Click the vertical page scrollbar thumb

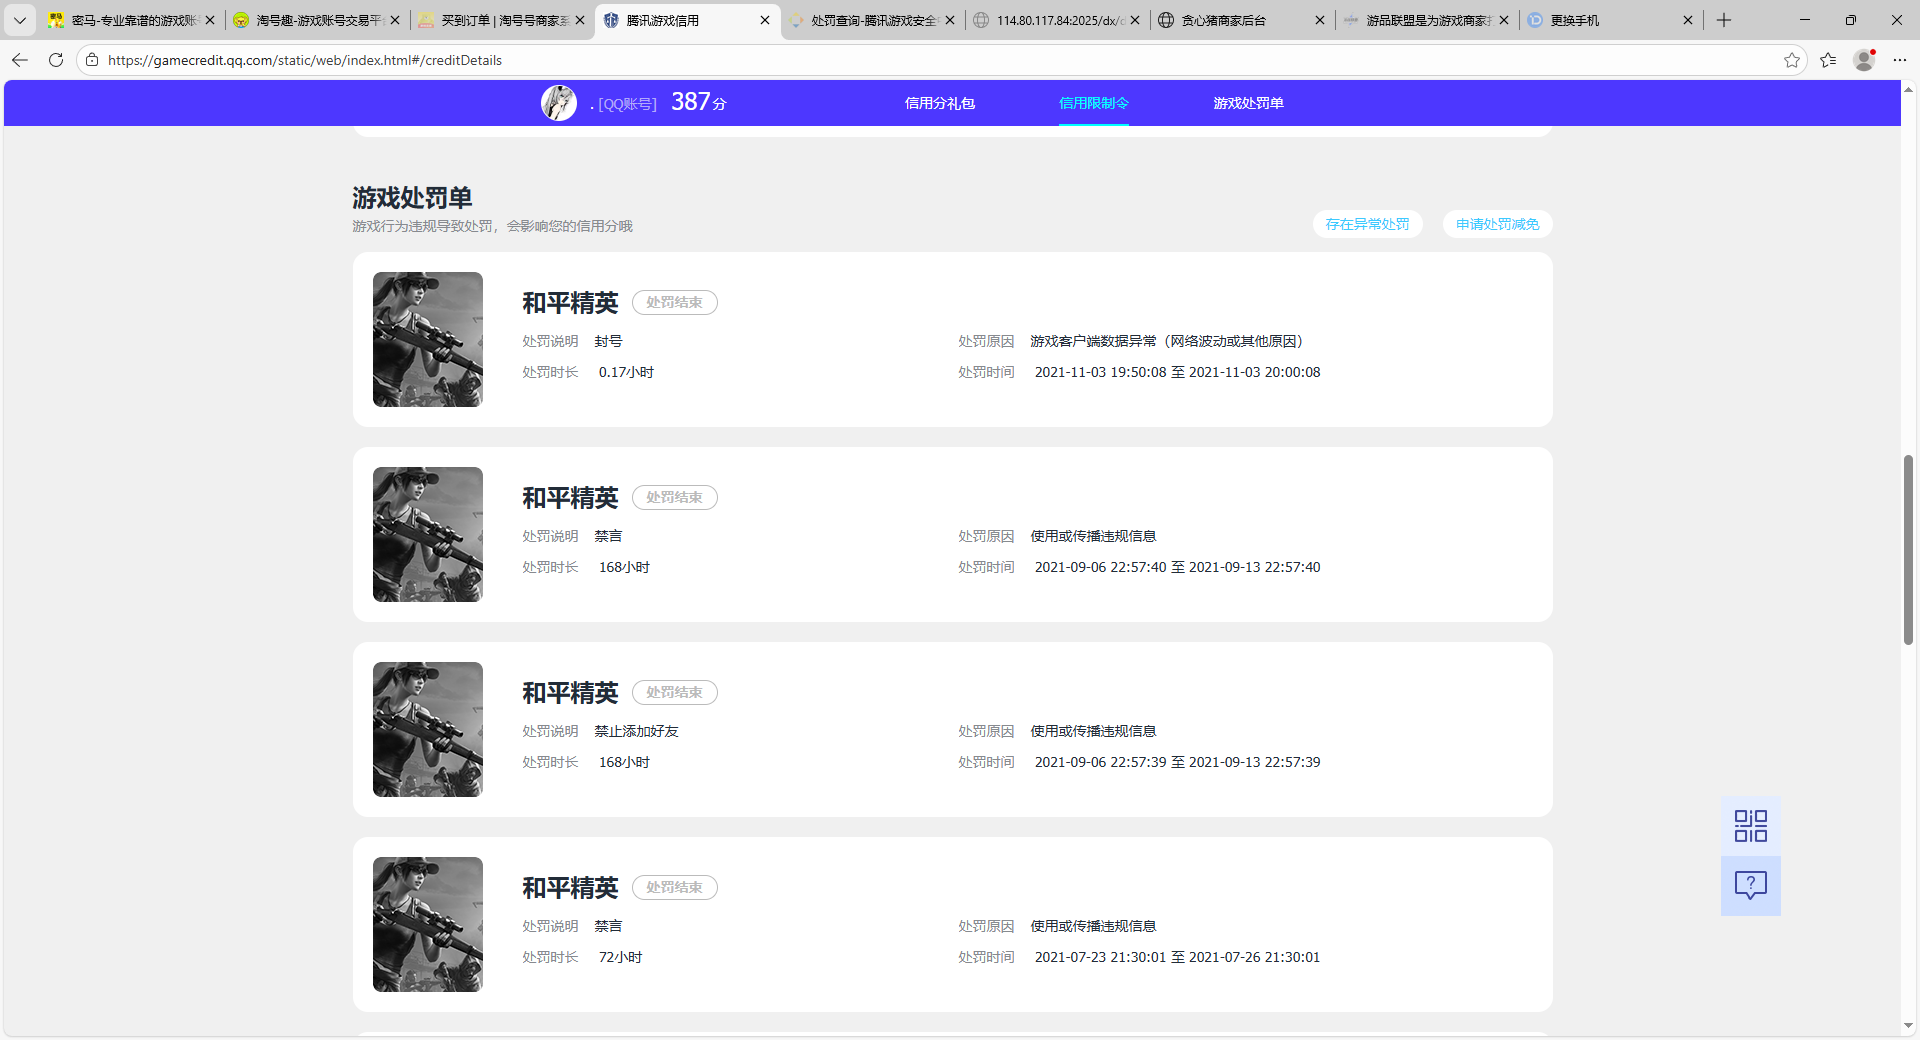tap(1908, 550)
